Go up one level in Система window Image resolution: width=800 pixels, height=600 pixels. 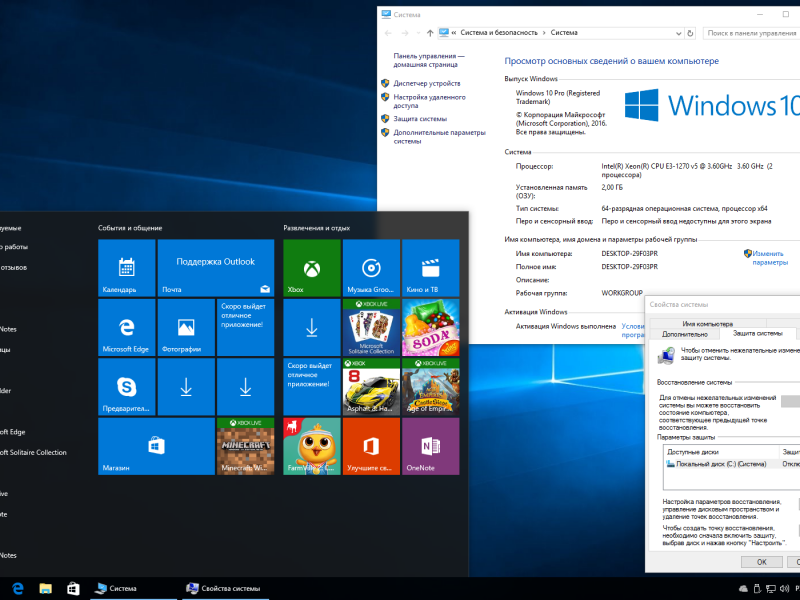[x=430, y=33]
